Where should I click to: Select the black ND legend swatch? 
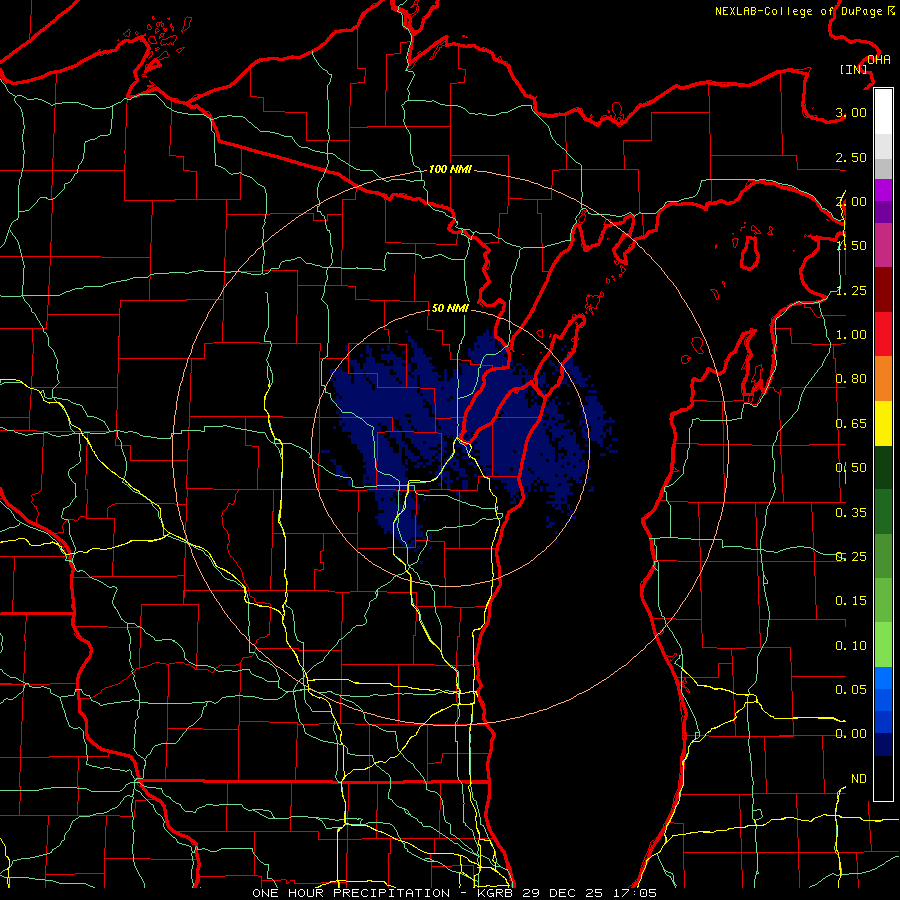coord(883,778)
